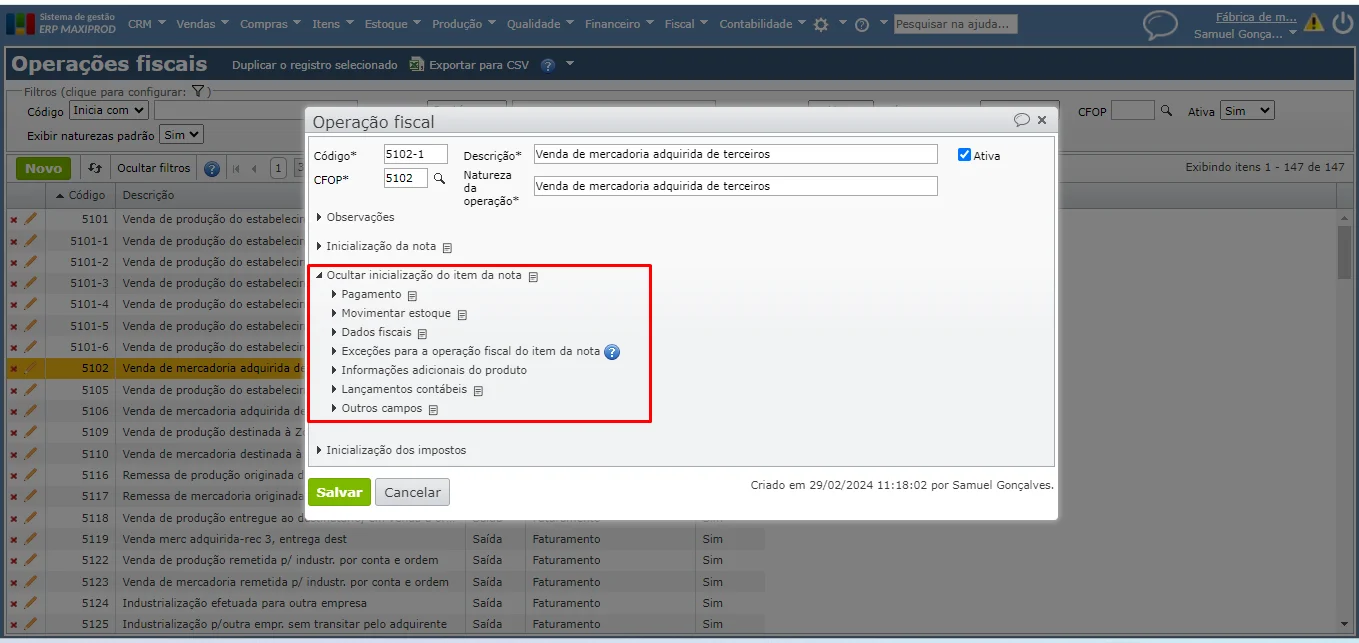Open the Ativa filter dropdown
The height and width of the screenshot is (643, 1359).
tap(1247, 111)
